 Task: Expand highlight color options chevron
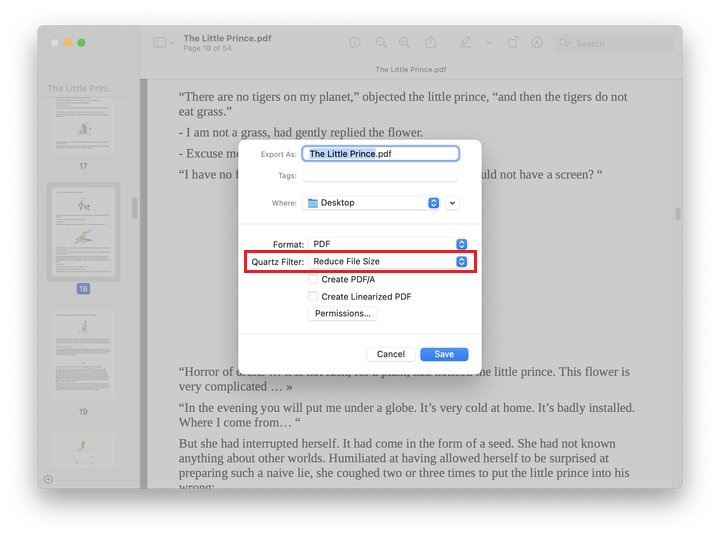489,43
